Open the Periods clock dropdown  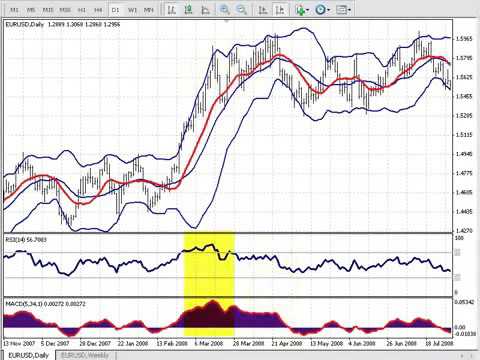[x=322, y=10]
